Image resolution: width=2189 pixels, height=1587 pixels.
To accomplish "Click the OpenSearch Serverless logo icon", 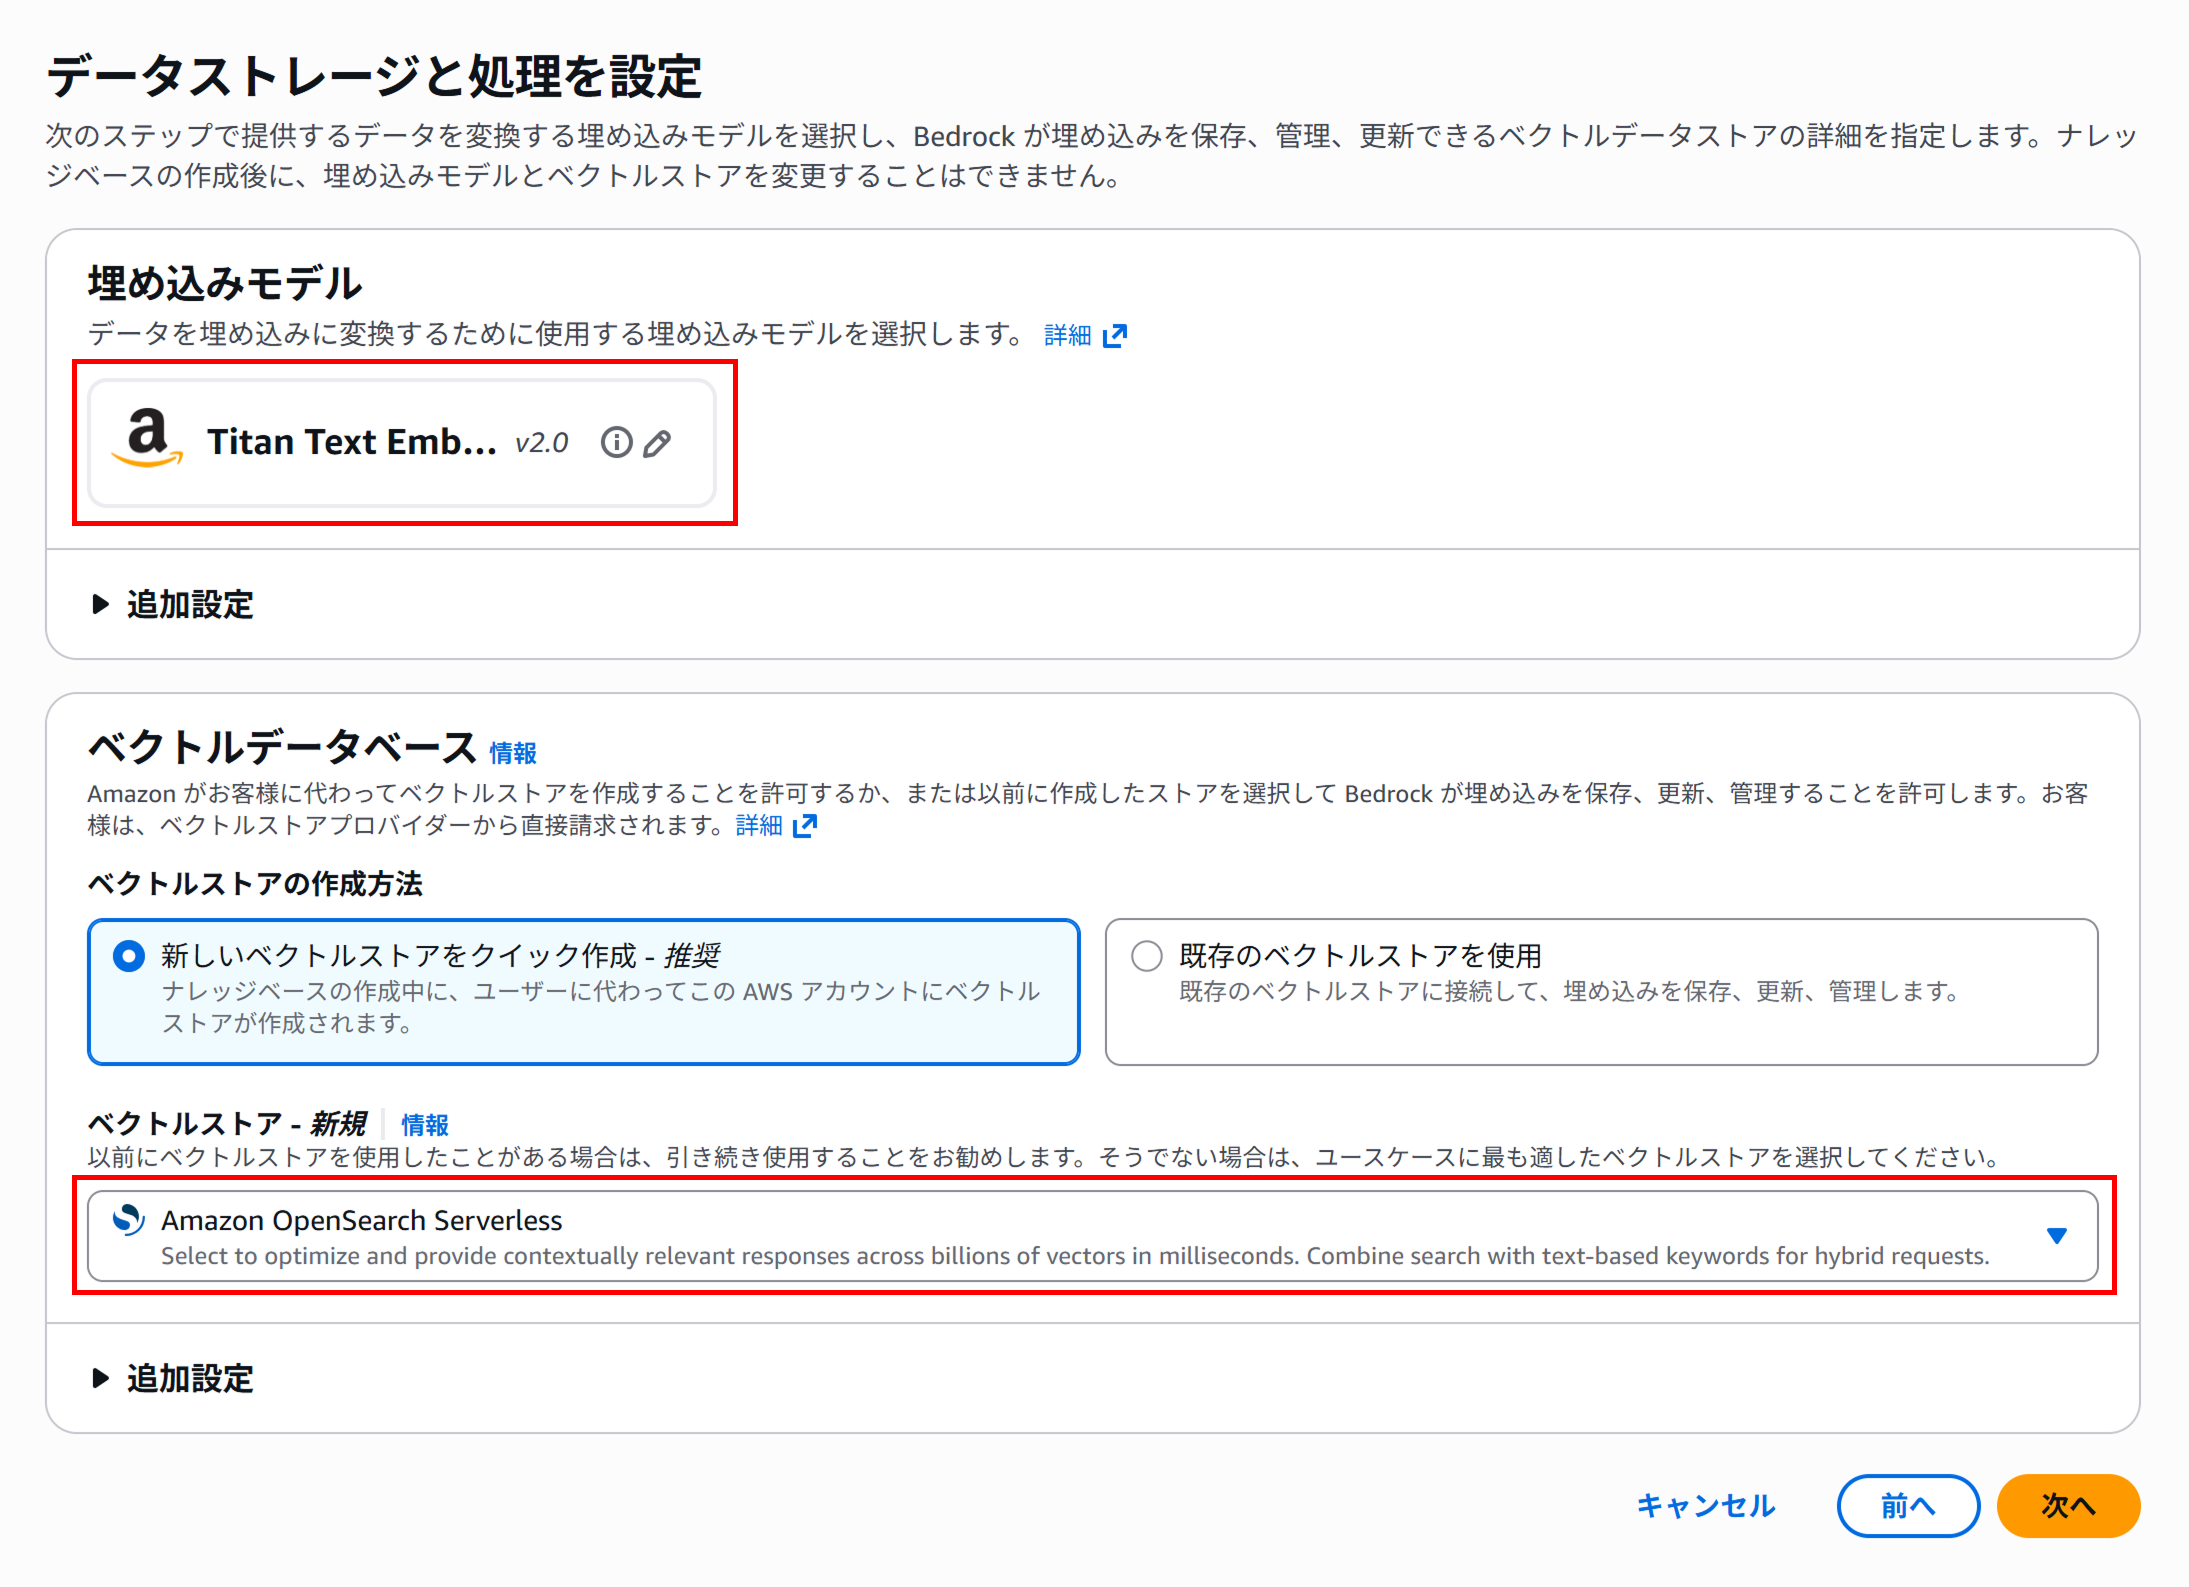I will [x=129, y=1219].
